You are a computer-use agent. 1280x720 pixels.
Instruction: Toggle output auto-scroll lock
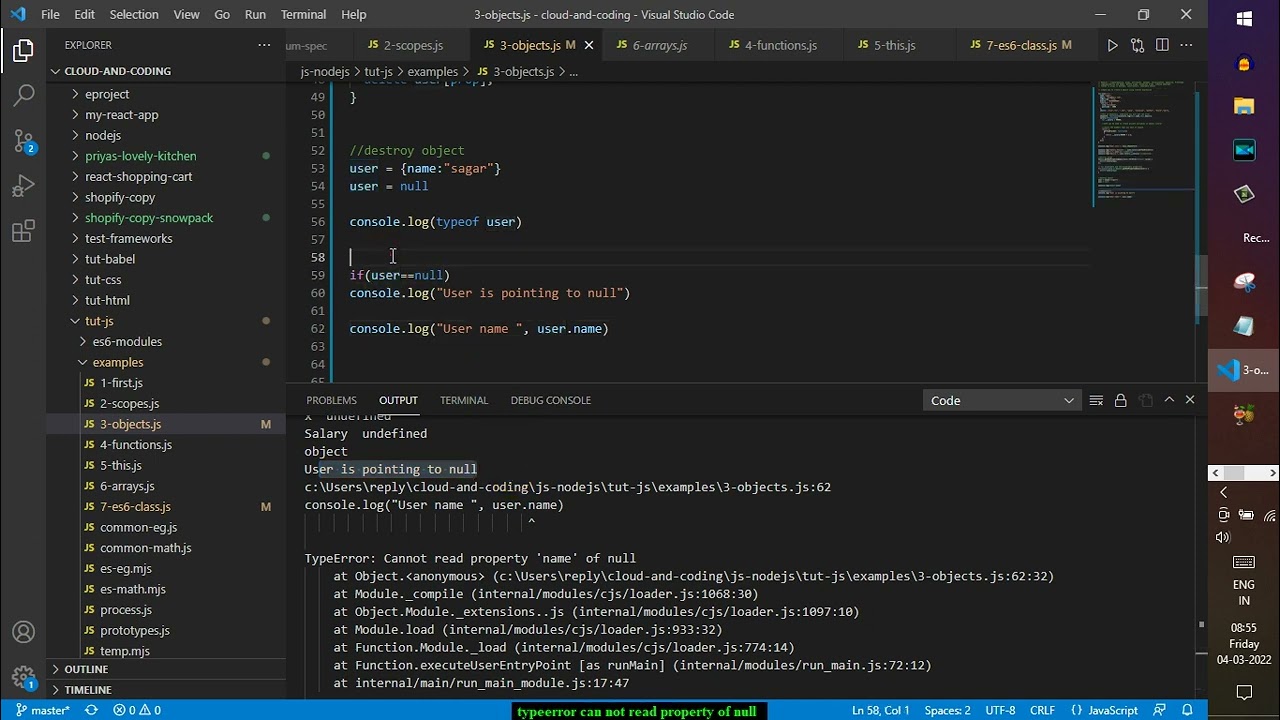[x=1120, y=400]
